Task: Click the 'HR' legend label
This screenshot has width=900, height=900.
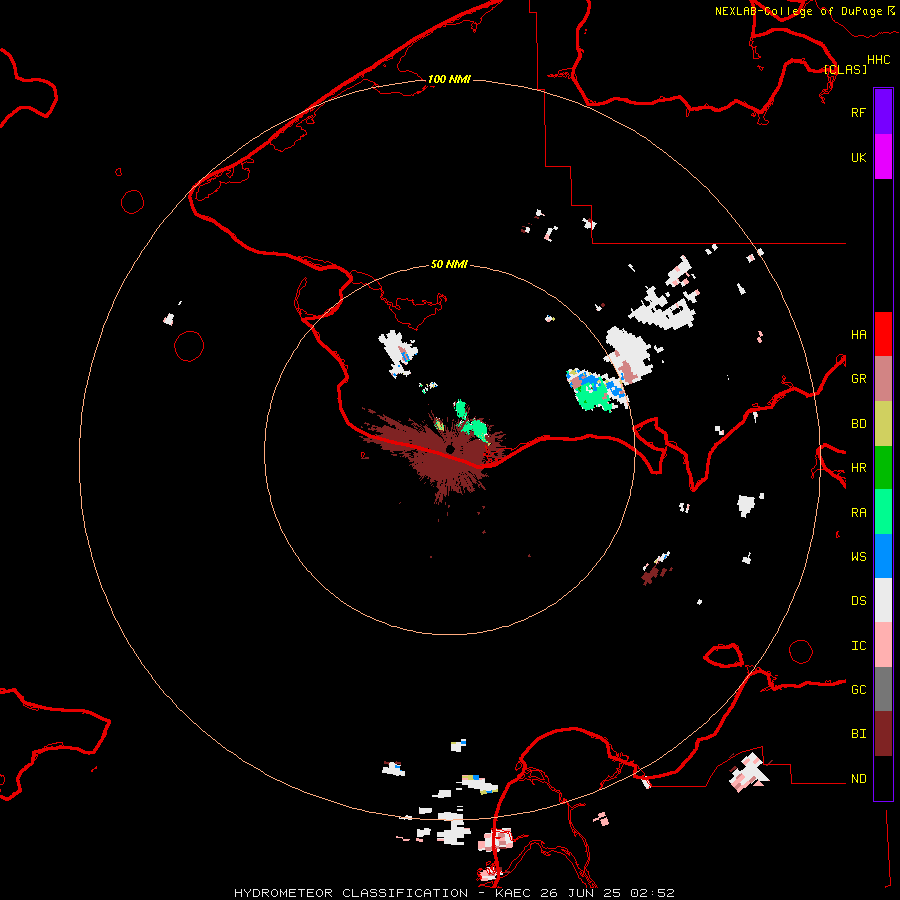Action: click(858, 468)
